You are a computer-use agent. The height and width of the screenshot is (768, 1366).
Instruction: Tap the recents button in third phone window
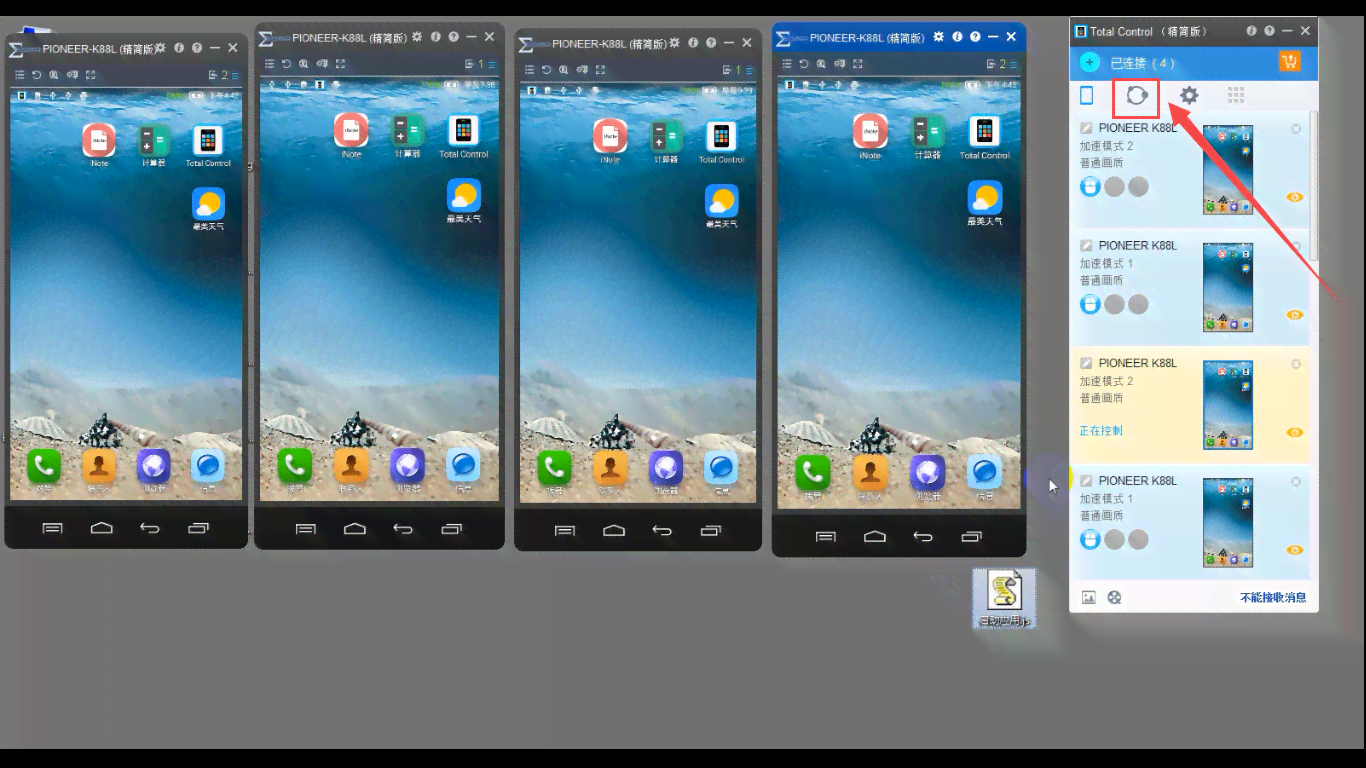(711, 530)
